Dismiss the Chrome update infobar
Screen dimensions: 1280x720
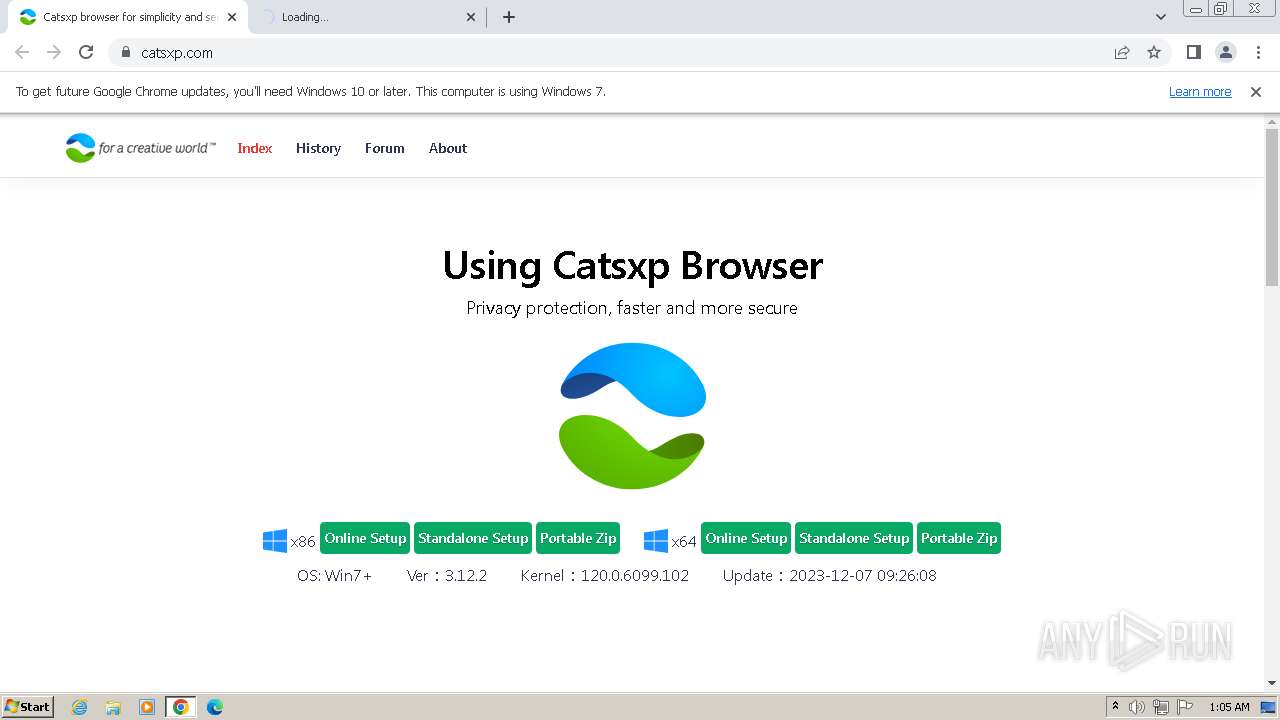coord(1256,91)
